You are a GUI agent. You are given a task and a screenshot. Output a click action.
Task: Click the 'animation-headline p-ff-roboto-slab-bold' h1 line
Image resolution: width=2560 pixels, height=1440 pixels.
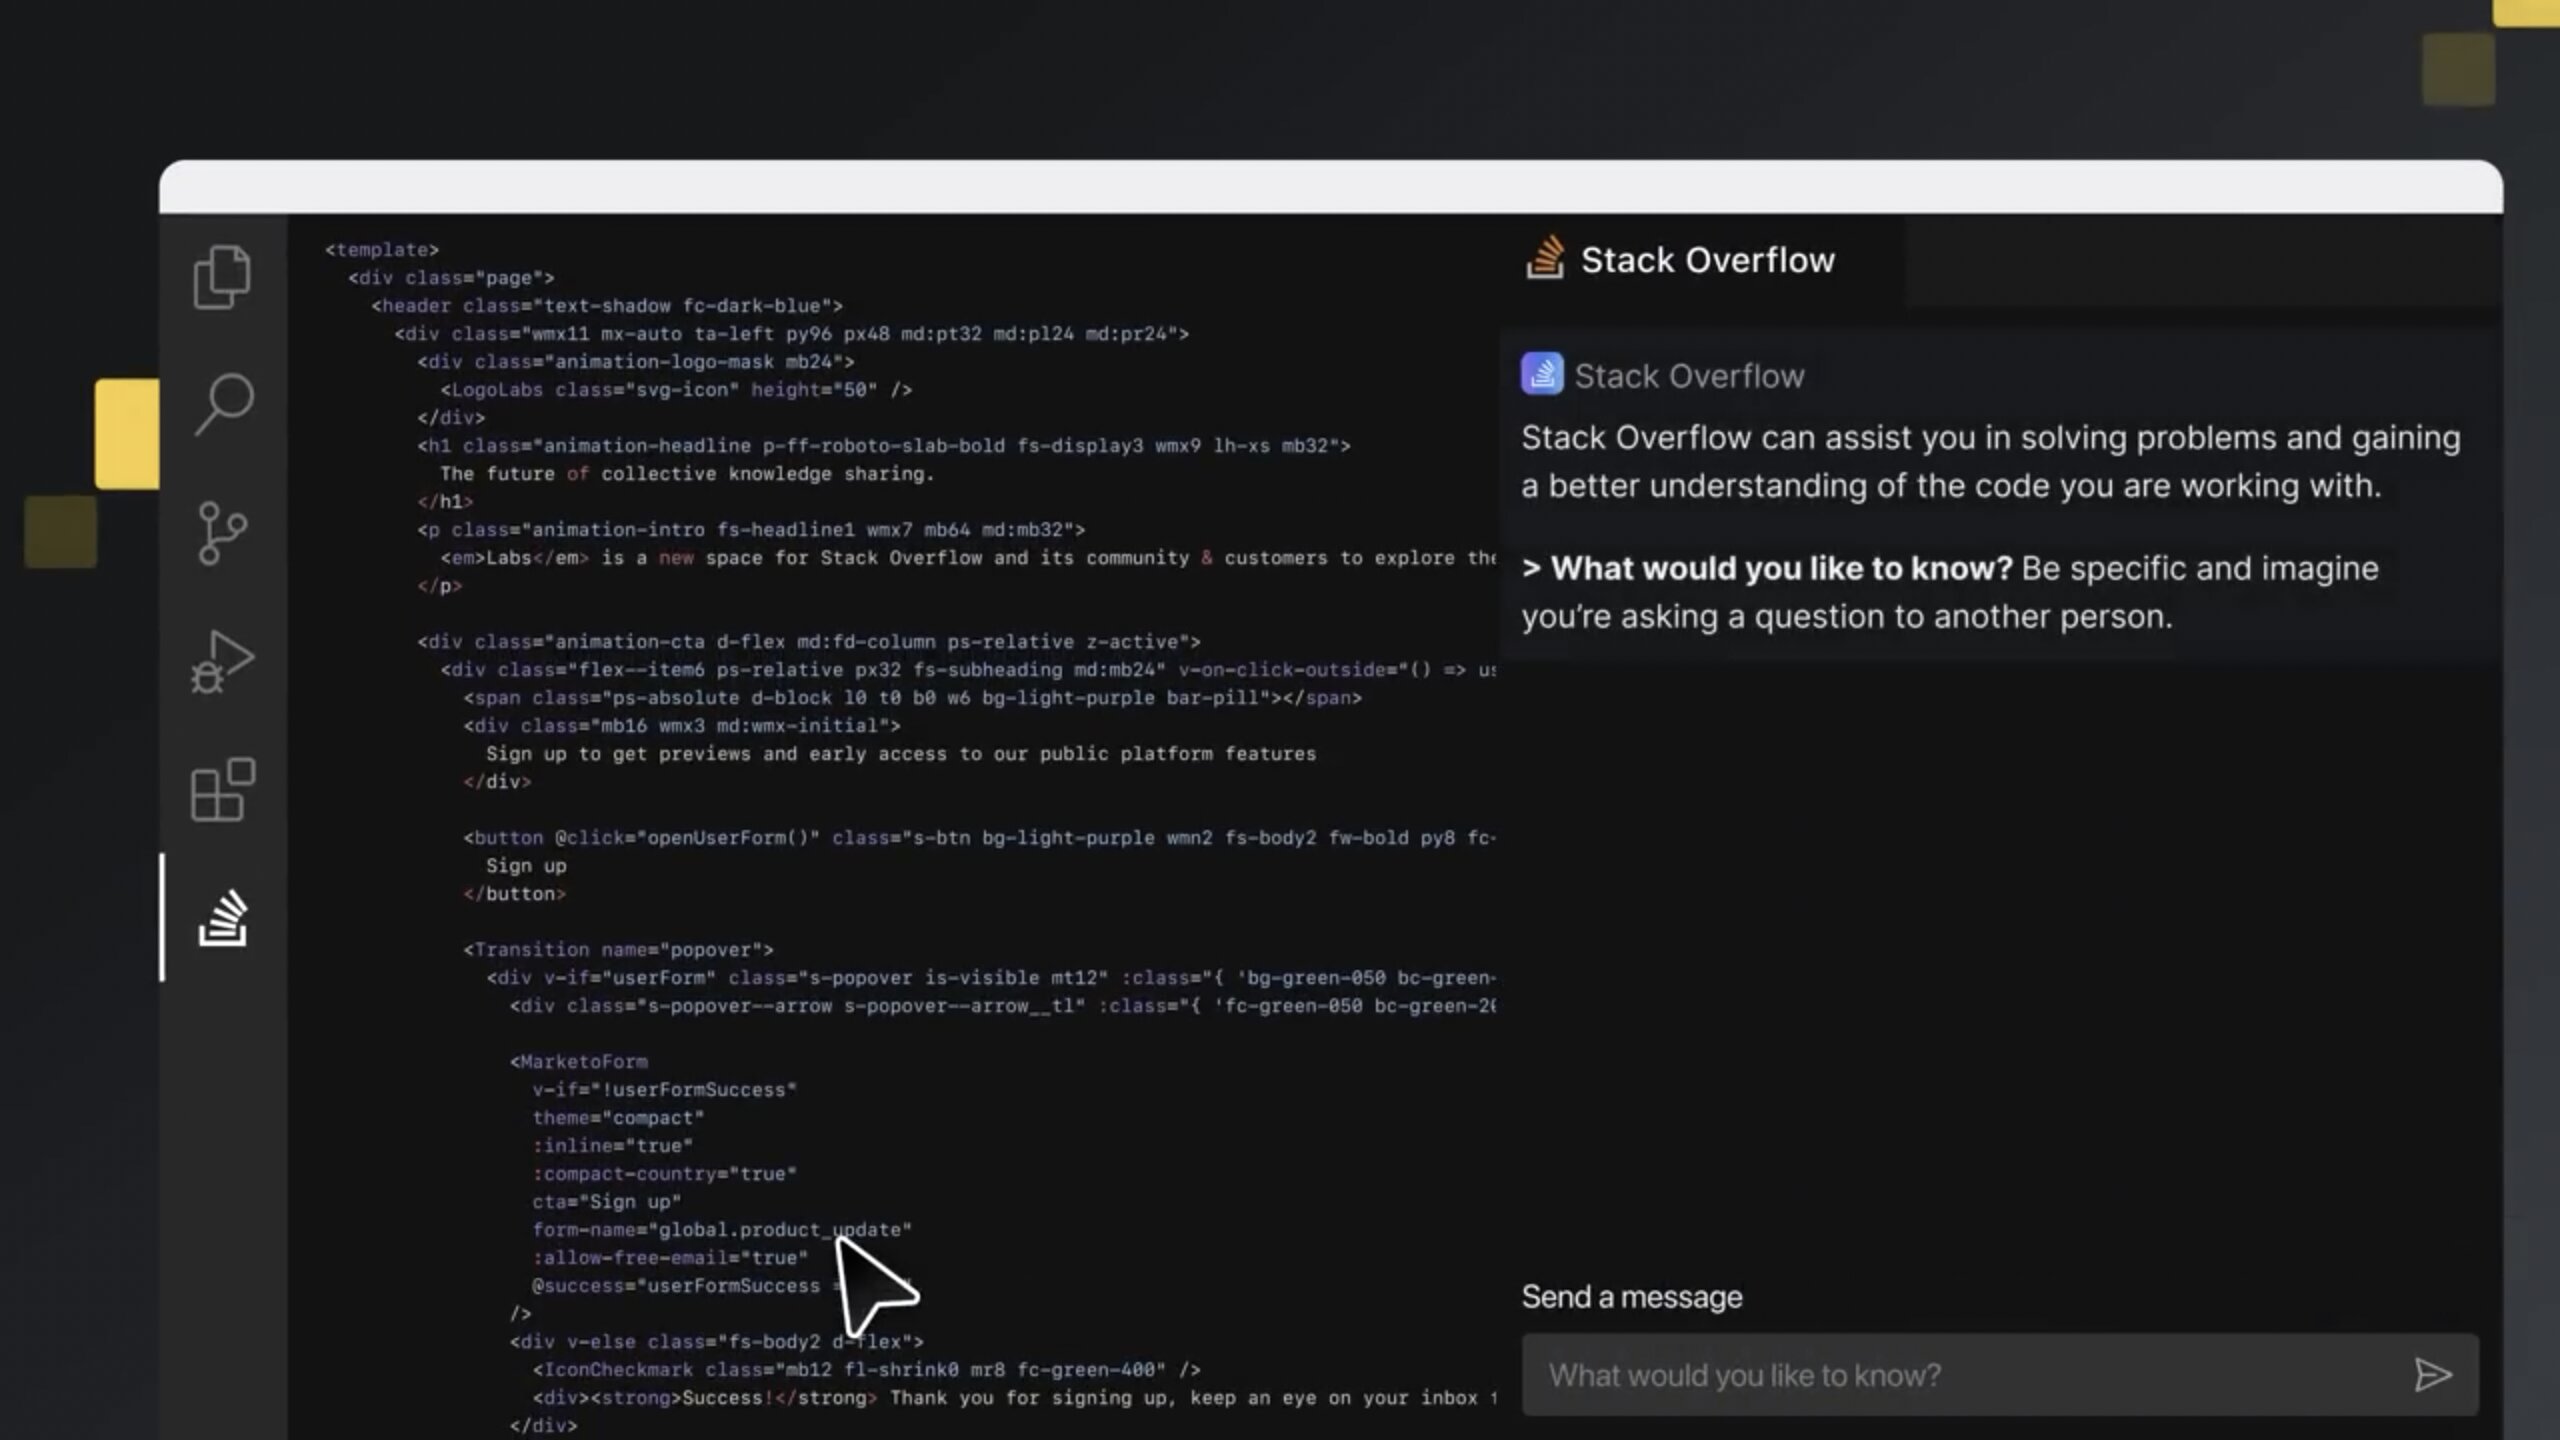pyautogui.click(x=884, y=446)
